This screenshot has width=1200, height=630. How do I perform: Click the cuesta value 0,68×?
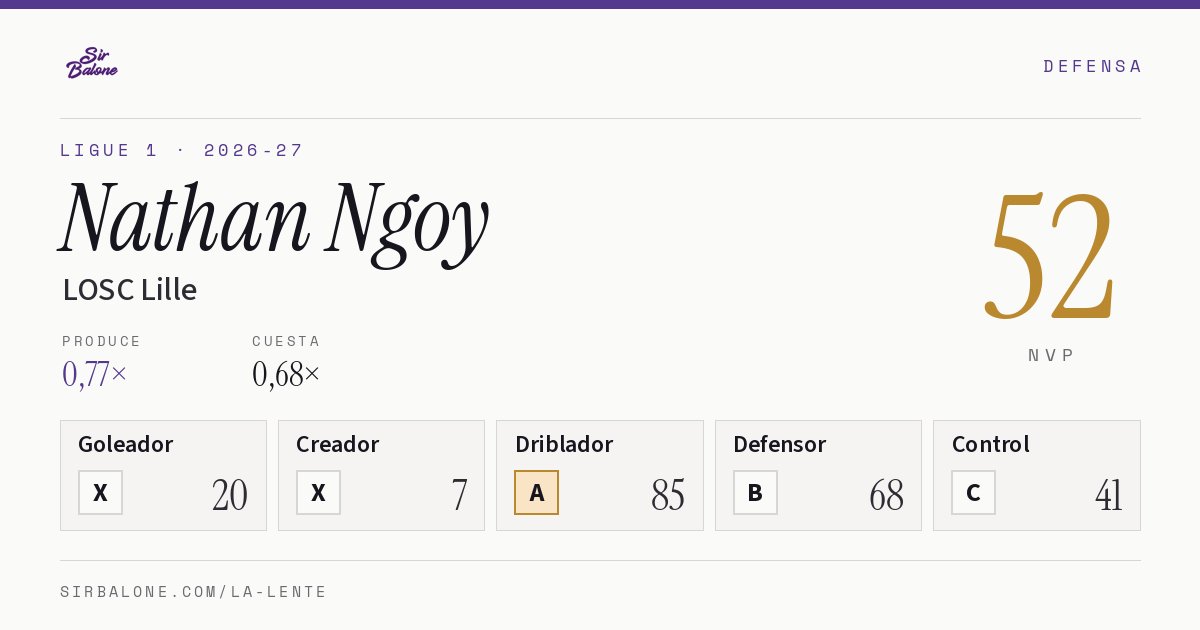coord(286,374)
